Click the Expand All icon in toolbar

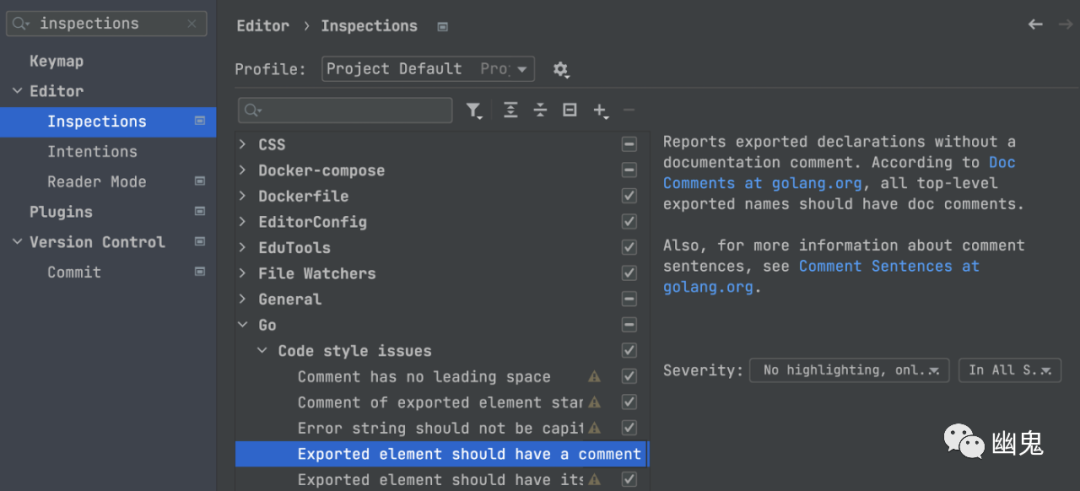click(511, 110)
